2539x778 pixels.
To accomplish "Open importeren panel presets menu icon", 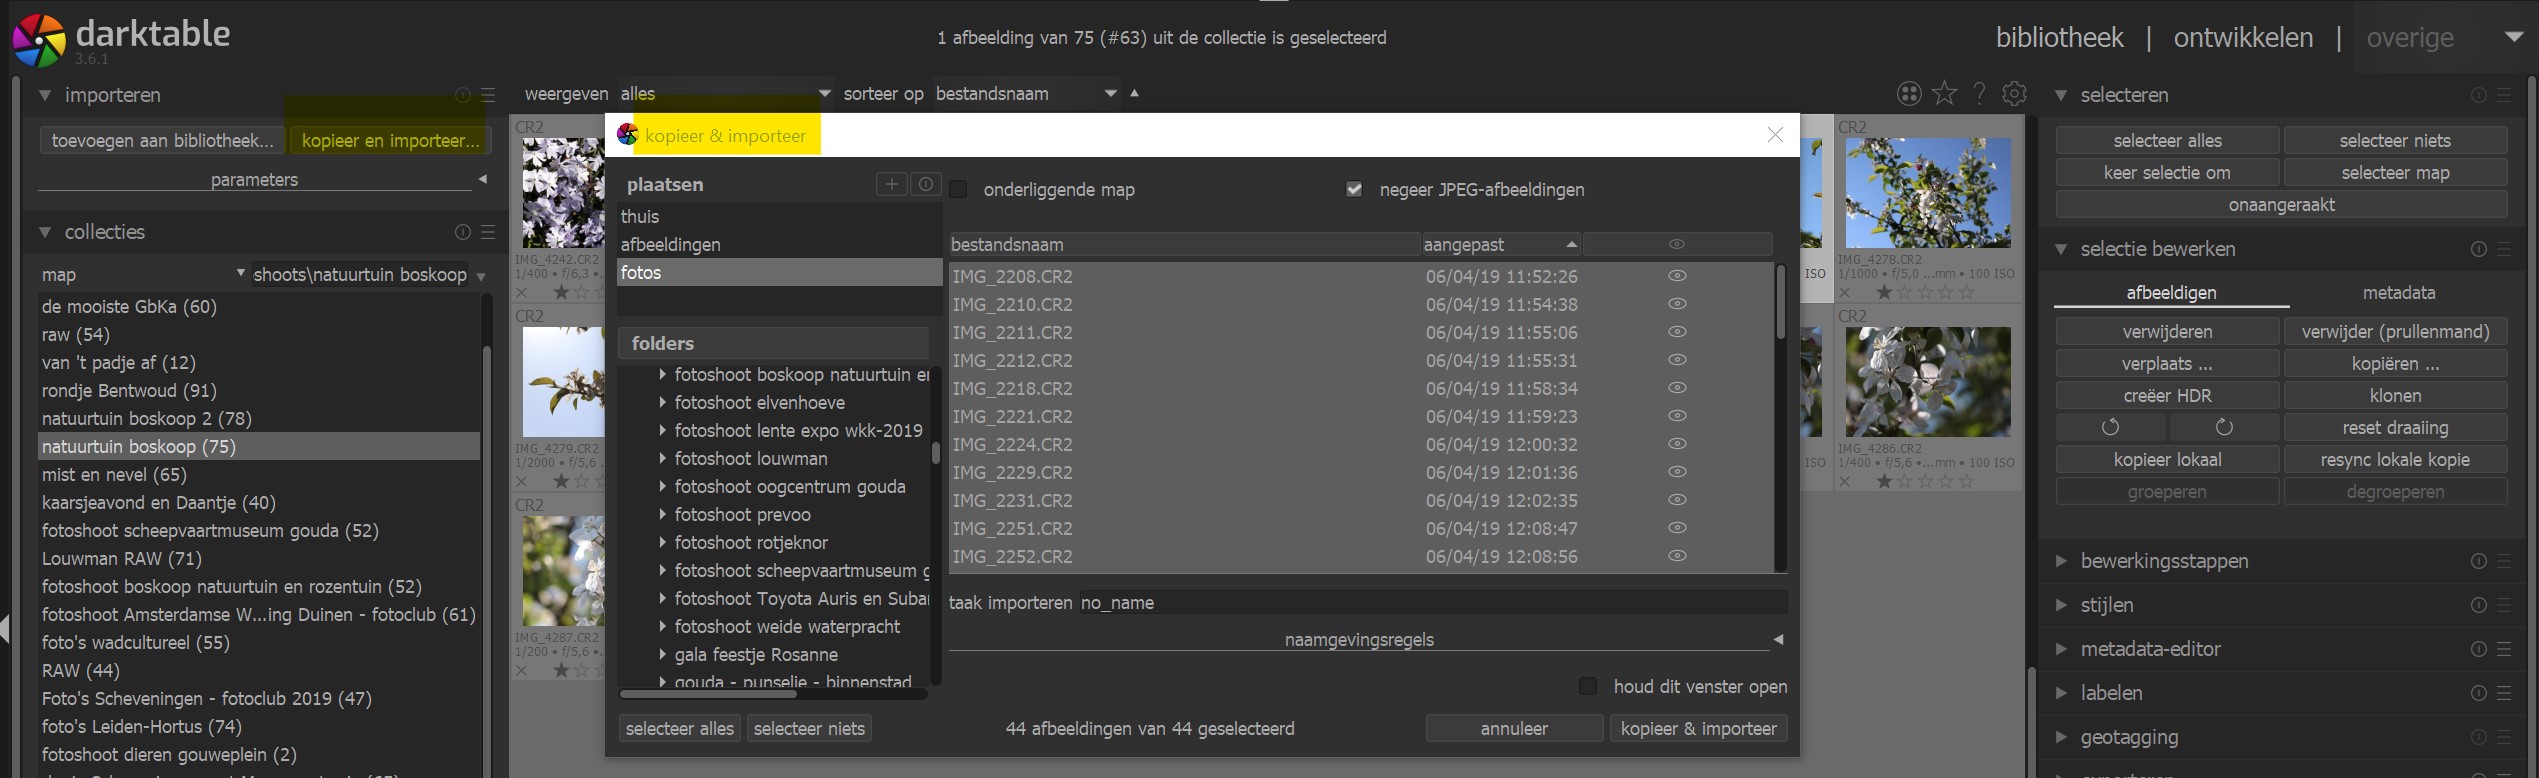I will click(x=488, y=95).
